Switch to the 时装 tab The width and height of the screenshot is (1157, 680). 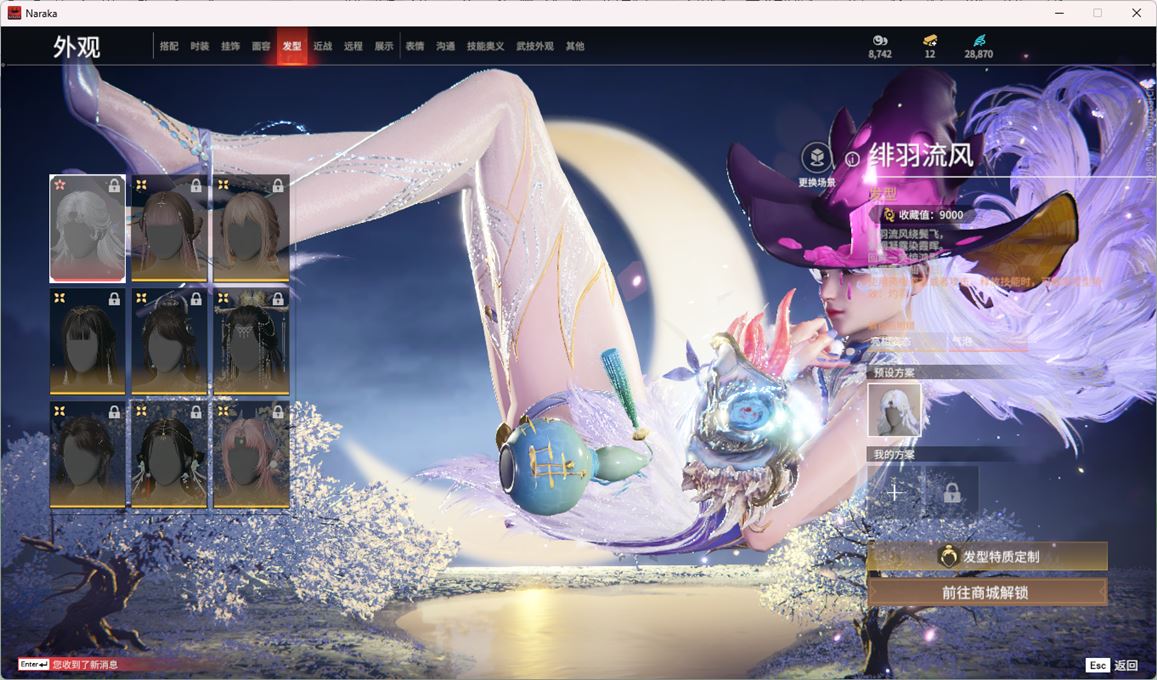tap(200, 46)
